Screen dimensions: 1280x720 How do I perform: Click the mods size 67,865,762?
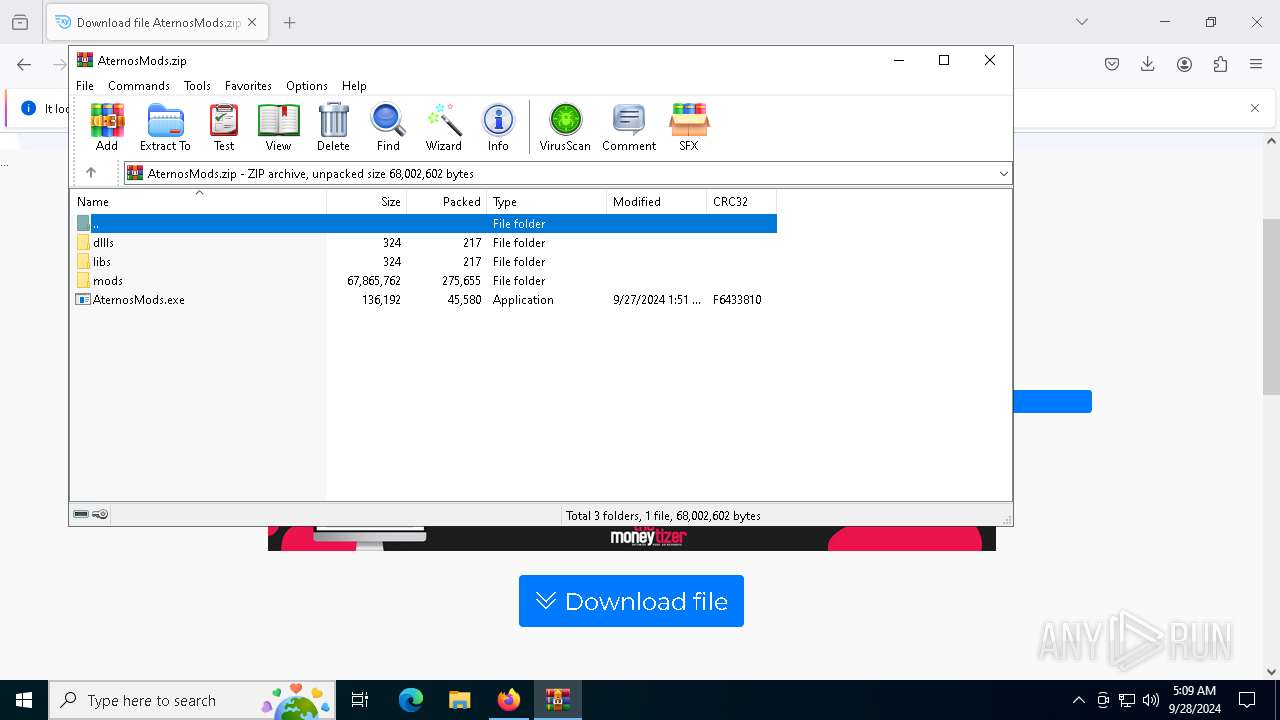click(374, 281)
